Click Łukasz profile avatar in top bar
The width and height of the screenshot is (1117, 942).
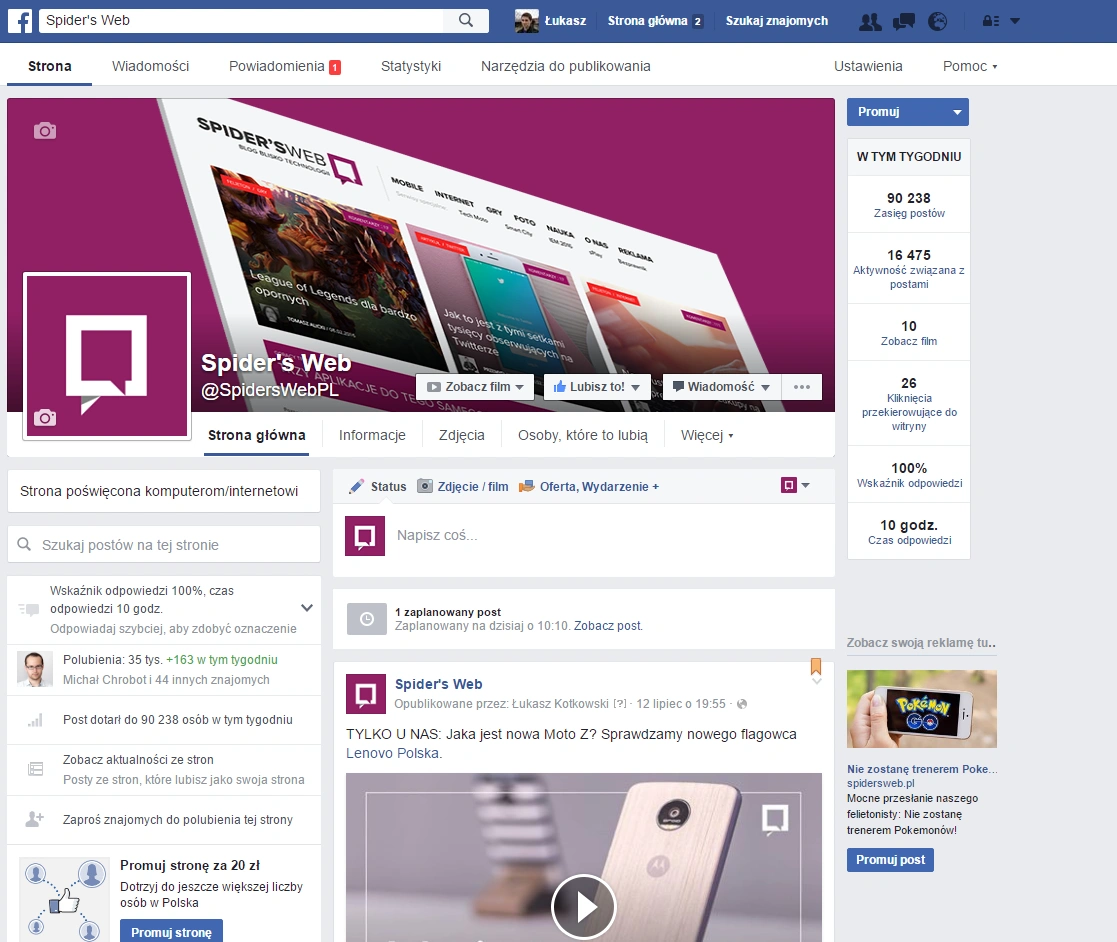(x=526, y=21)
